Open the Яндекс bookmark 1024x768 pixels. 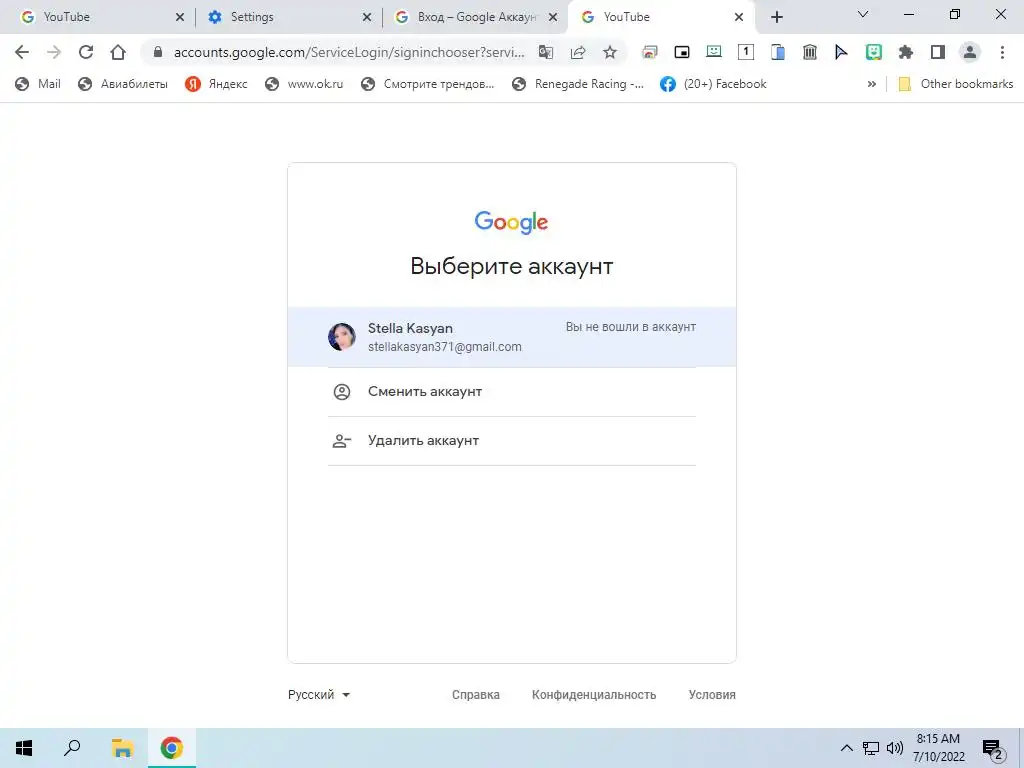tap(216, 84)
